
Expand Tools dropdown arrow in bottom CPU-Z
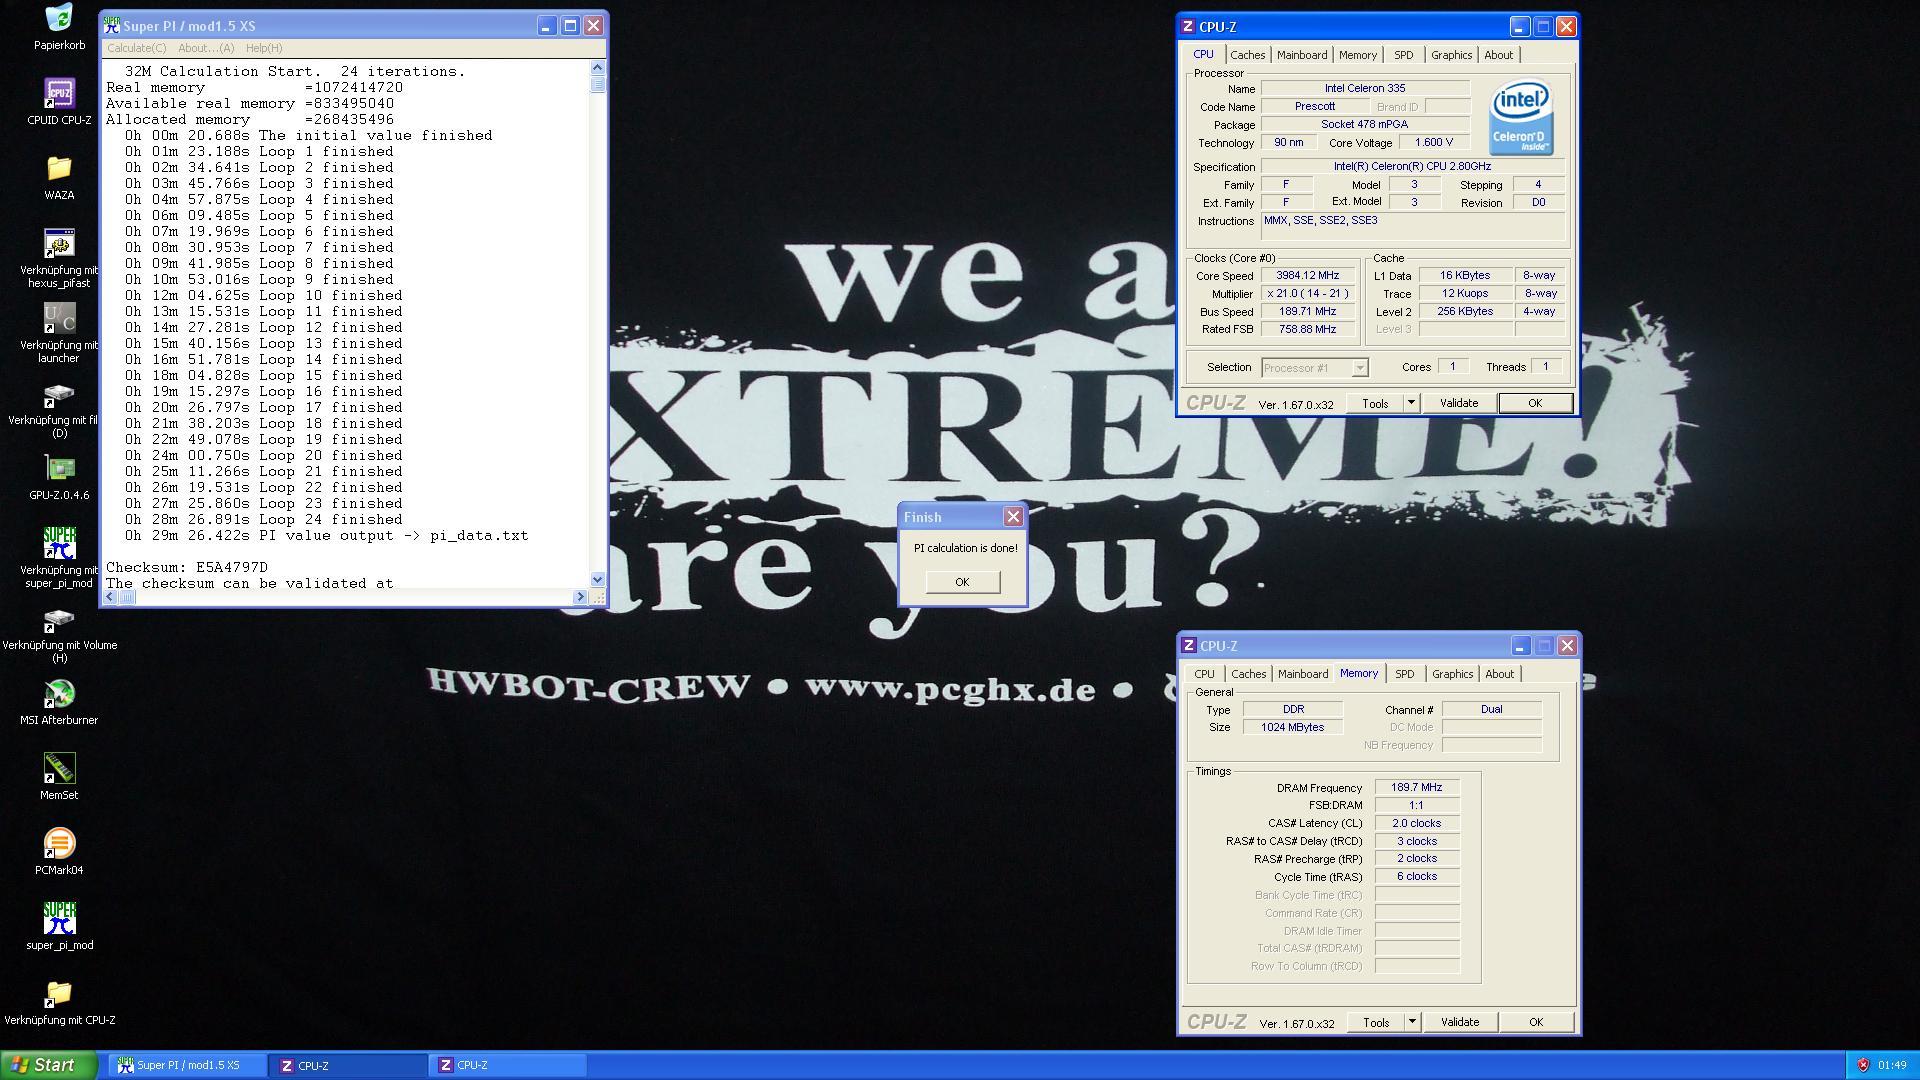pyautogui.click(x=1412, y=1022)
